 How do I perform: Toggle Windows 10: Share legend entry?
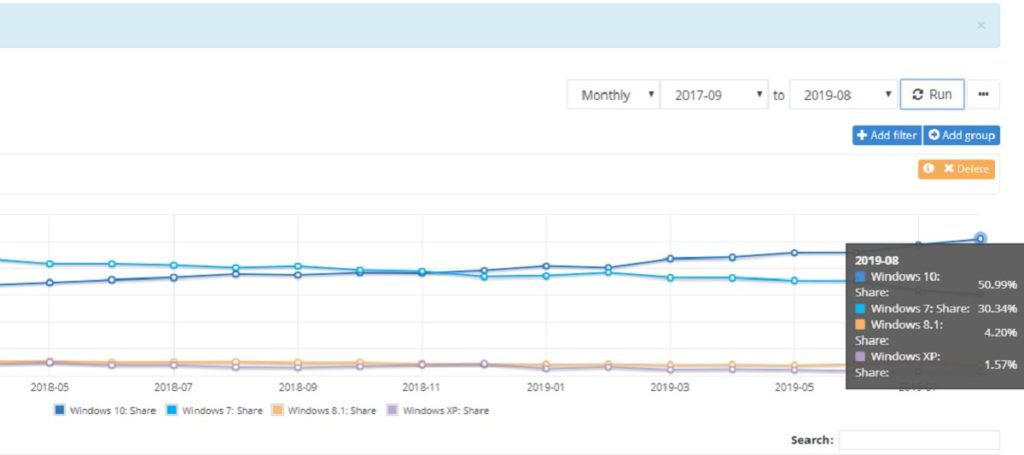(105, 411)
